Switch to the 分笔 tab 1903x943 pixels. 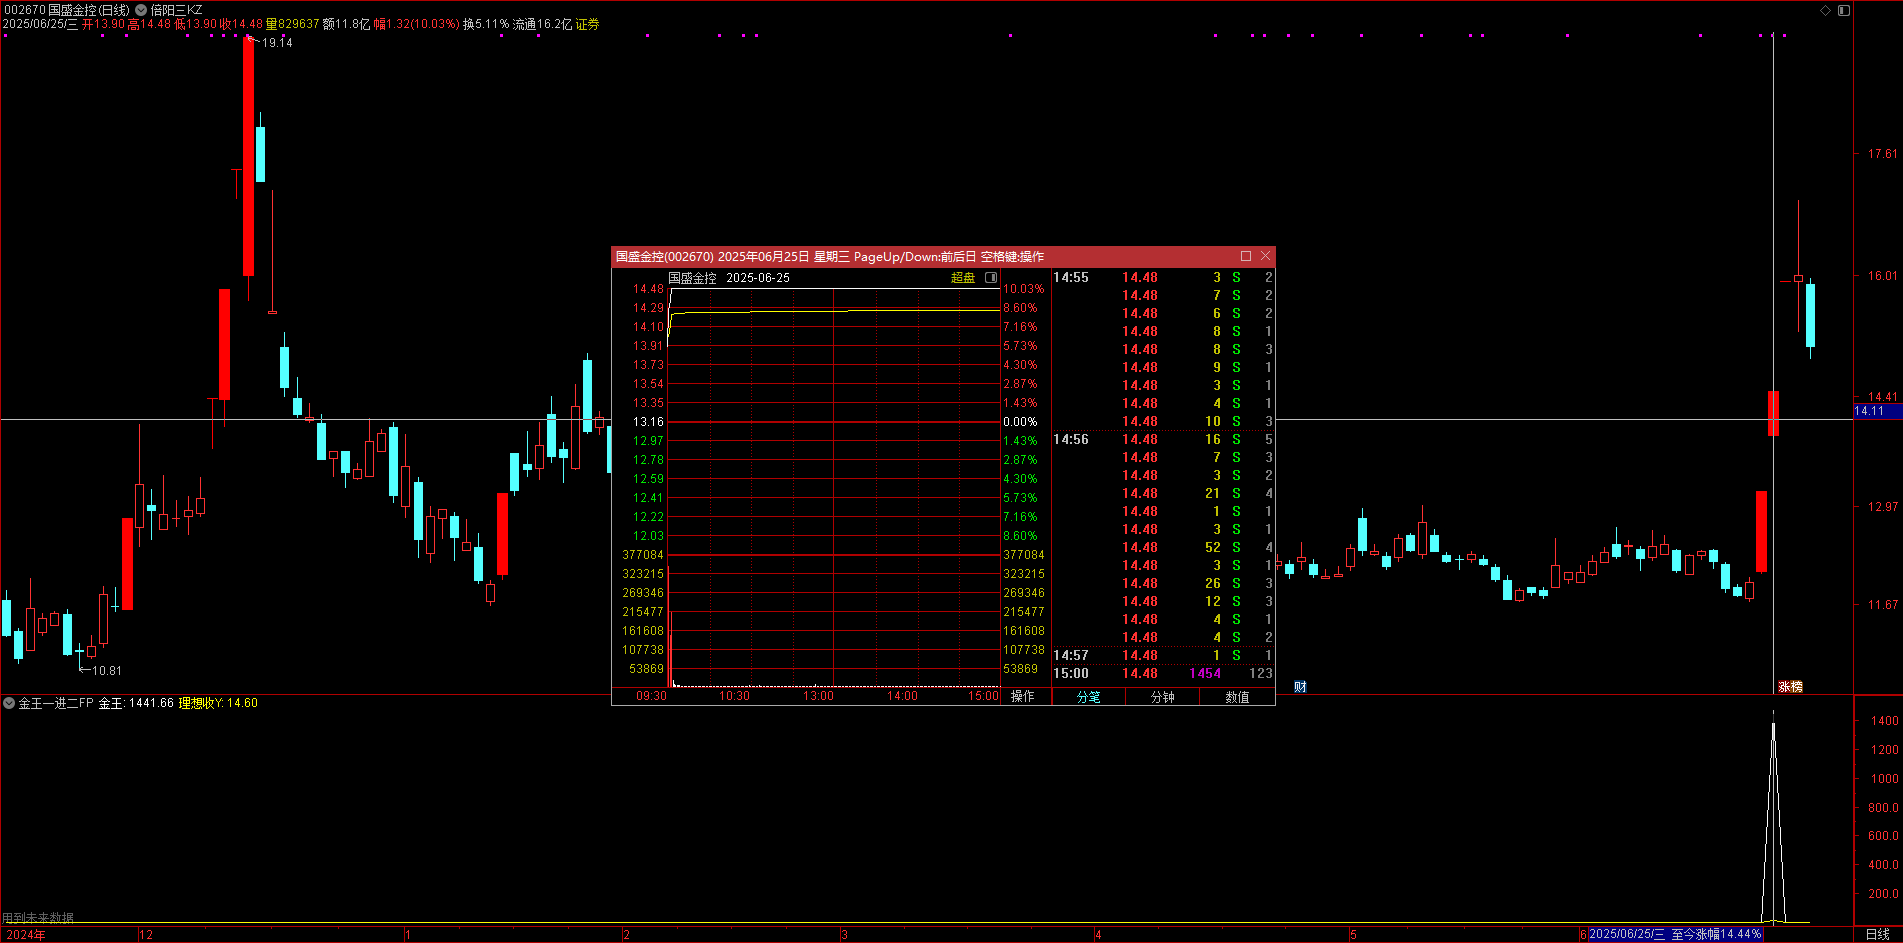click(x=1088, y=697)
